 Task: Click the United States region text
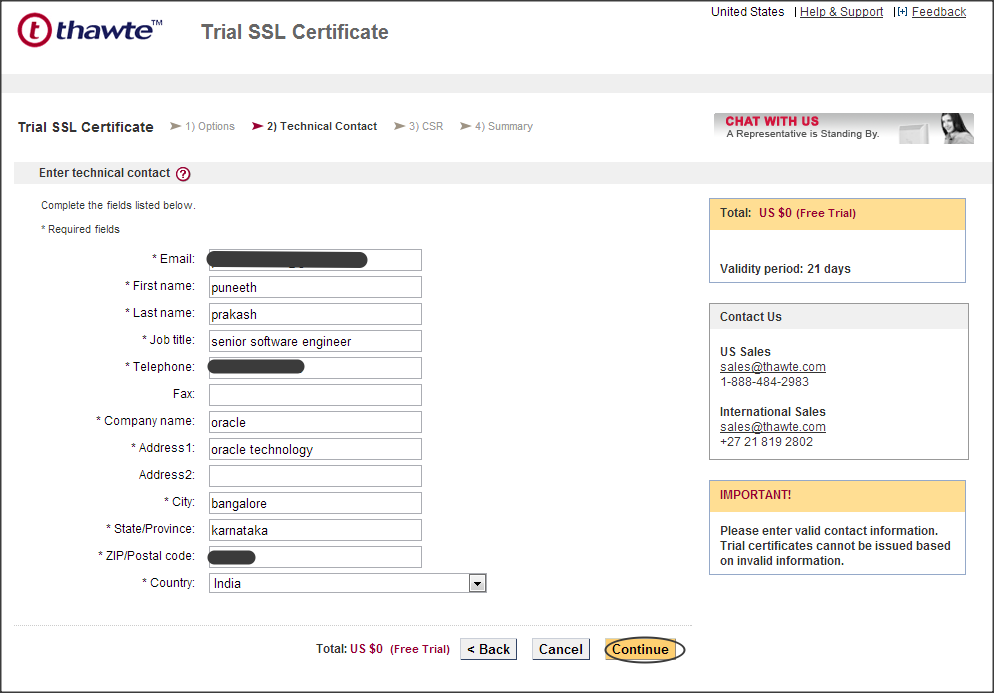(747, 11)
